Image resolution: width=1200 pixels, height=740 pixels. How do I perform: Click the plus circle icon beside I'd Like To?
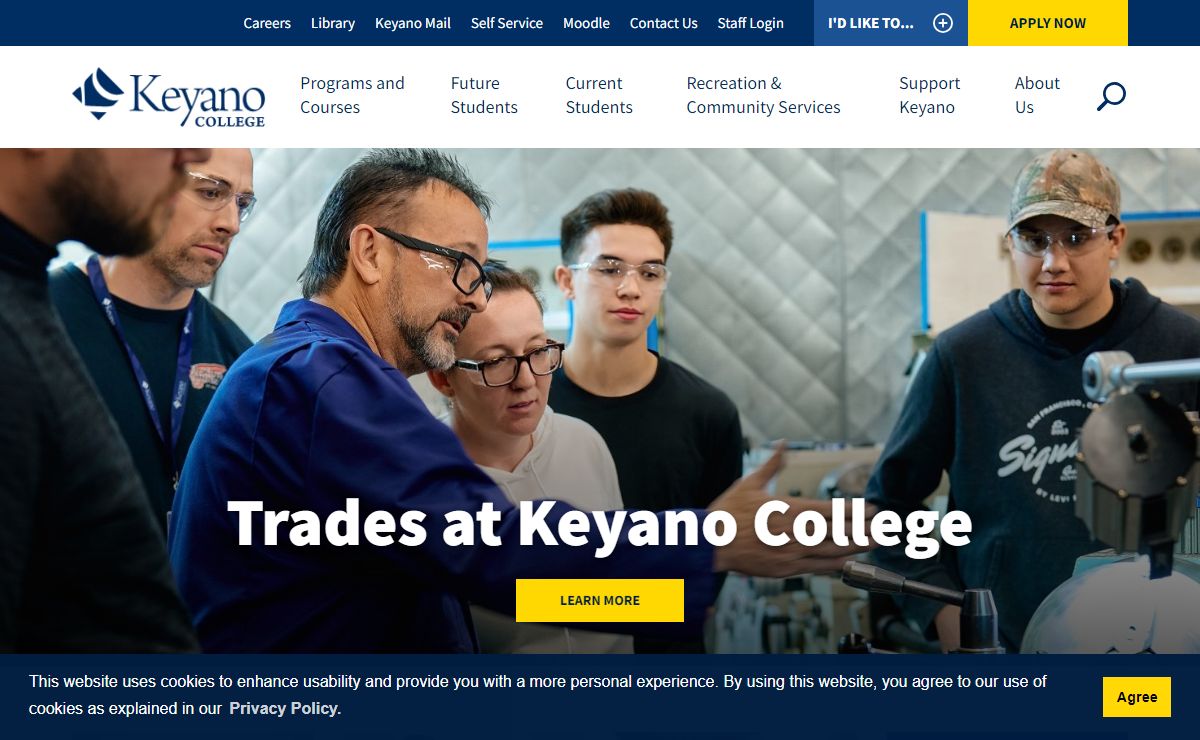click(943, 23)
